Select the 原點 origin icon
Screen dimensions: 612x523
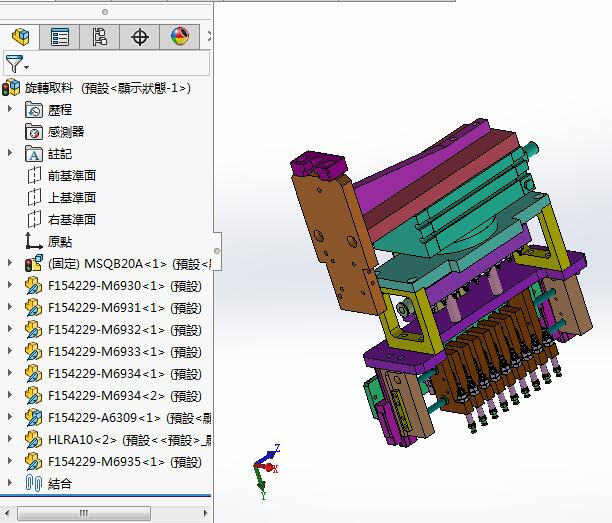tap(34, 241)
